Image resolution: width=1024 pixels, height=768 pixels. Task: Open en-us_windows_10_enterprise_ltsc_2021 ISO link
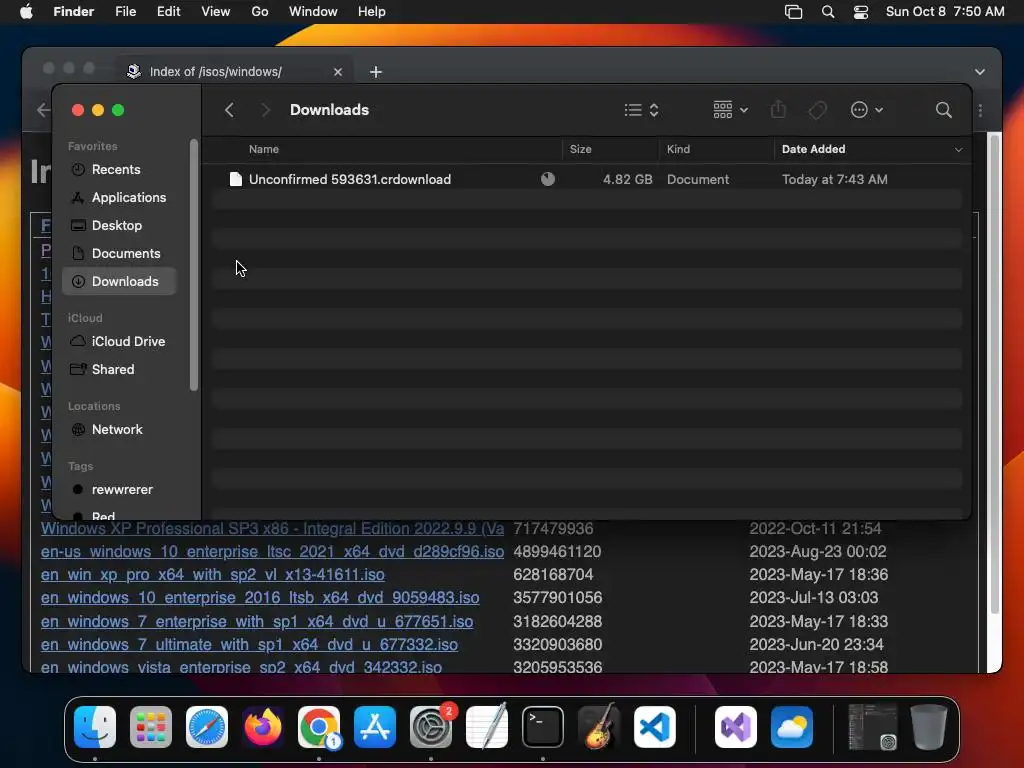272,552
